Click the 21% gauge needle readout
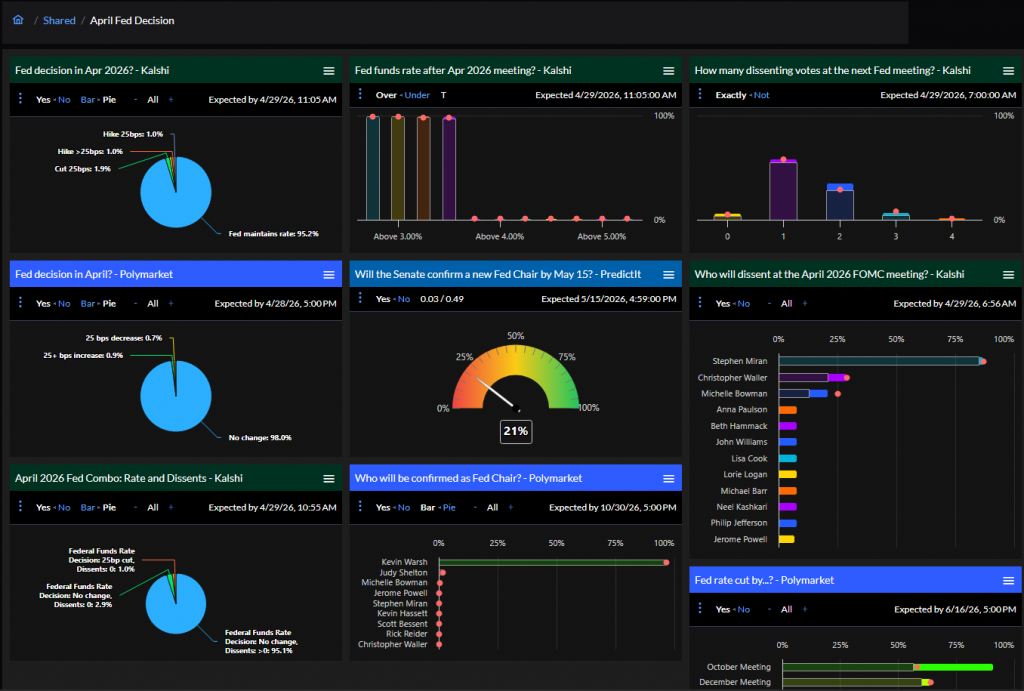Image resolution: width=1024 pixels, height=691 pixels. point(515,432)
